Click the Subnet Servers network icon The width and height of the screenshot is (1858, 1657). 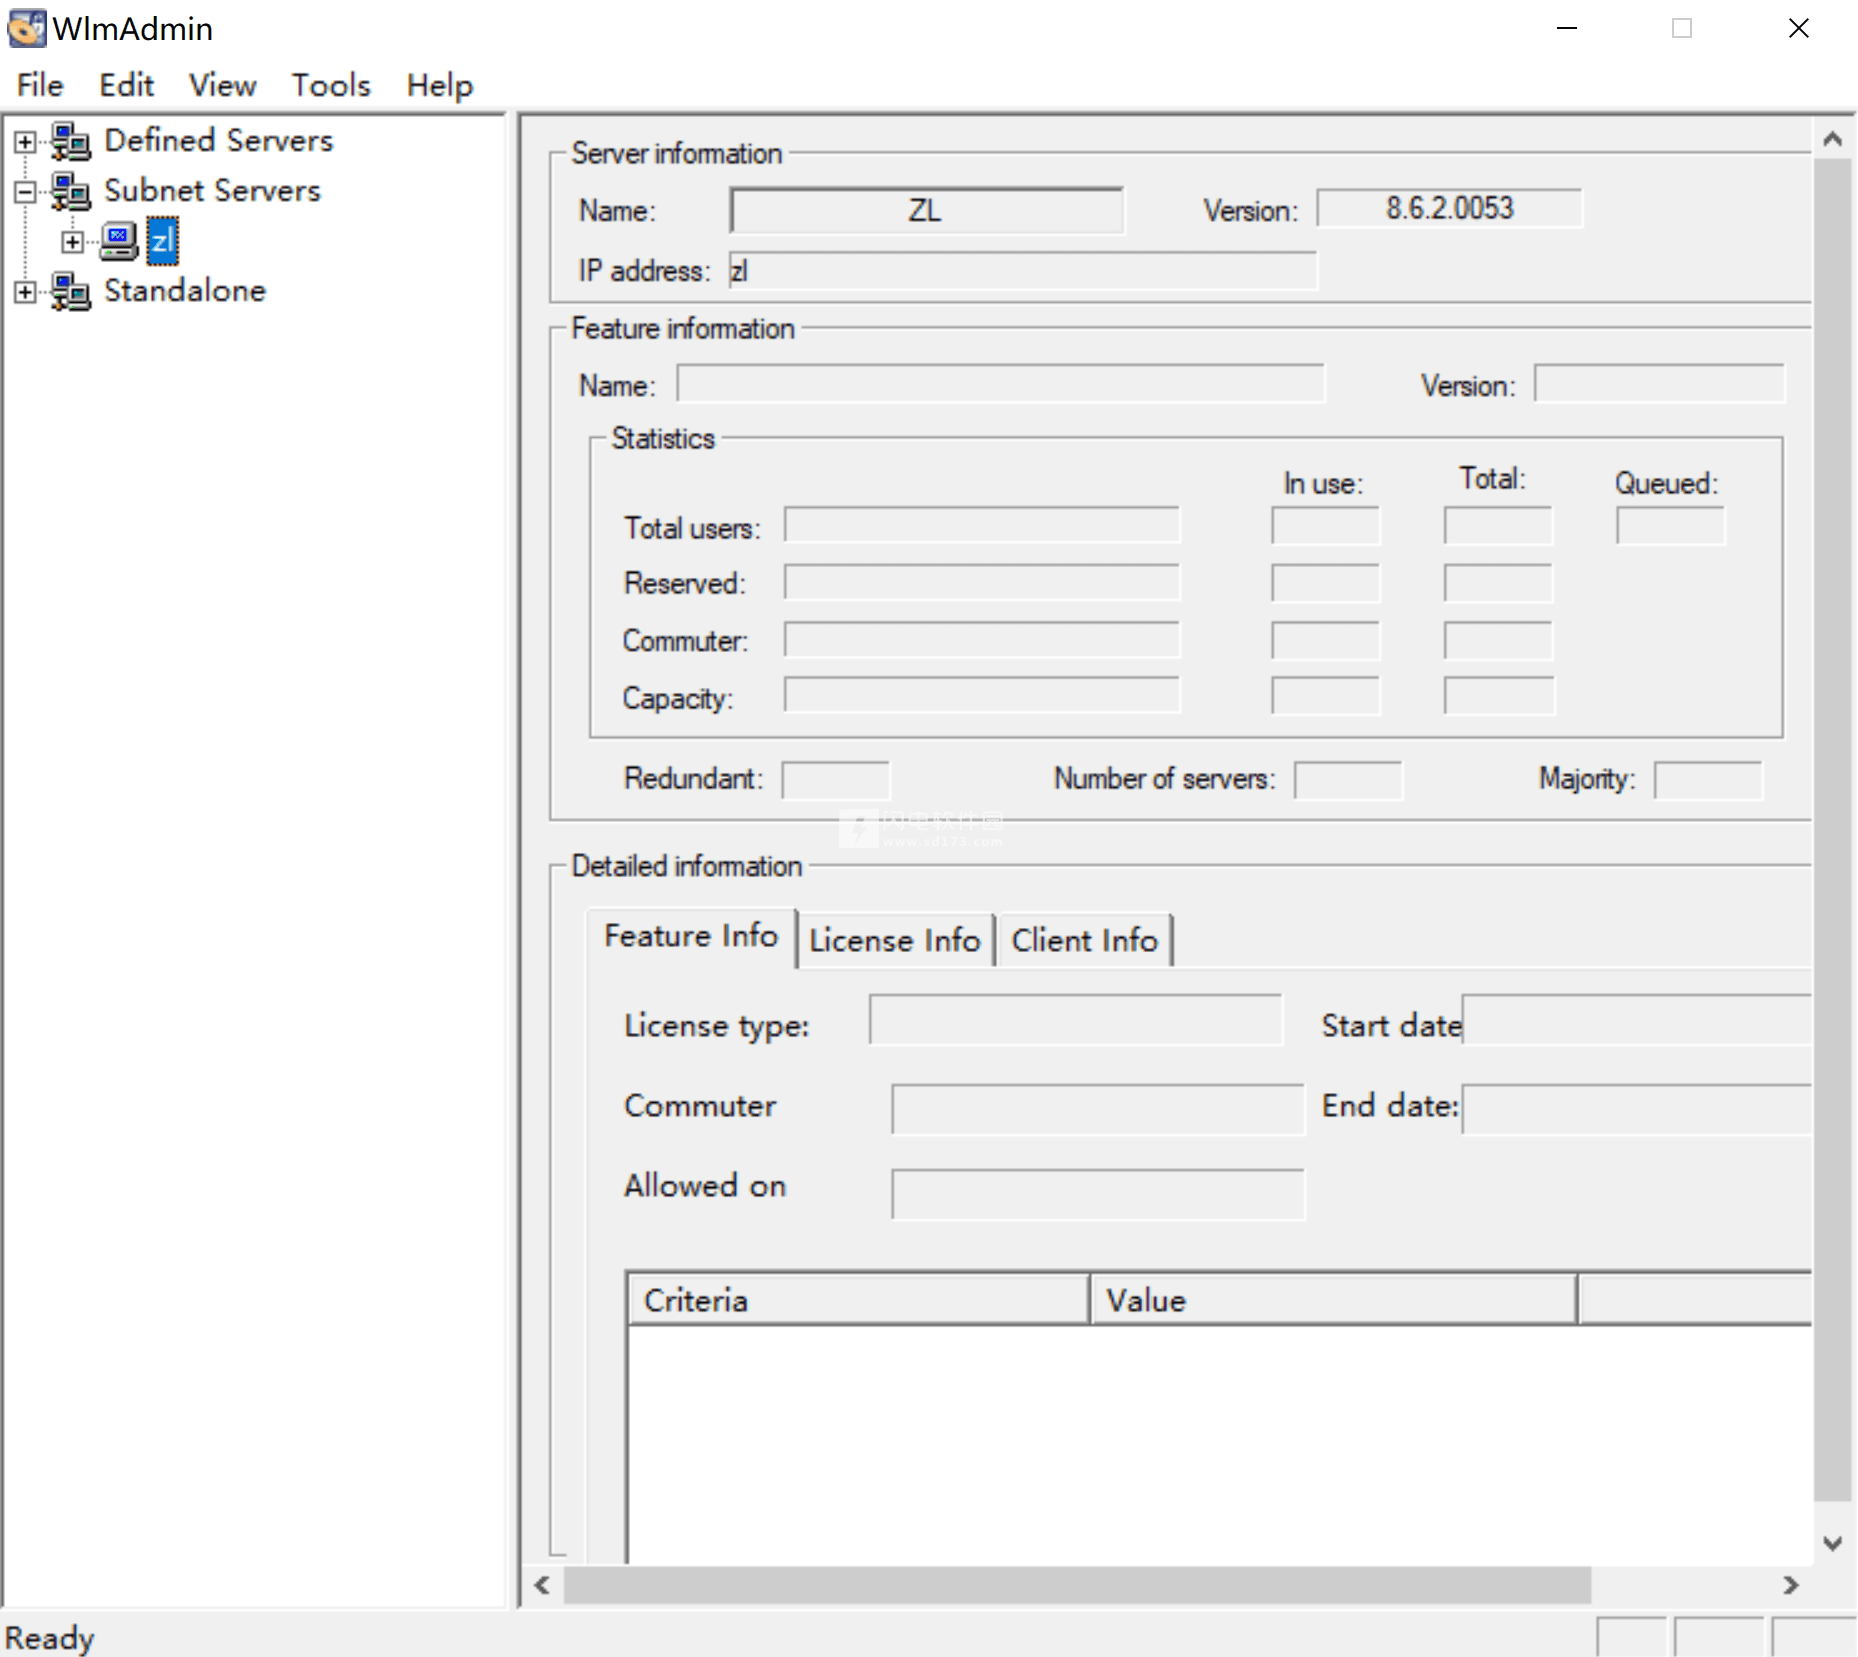(x=71, y=191)
